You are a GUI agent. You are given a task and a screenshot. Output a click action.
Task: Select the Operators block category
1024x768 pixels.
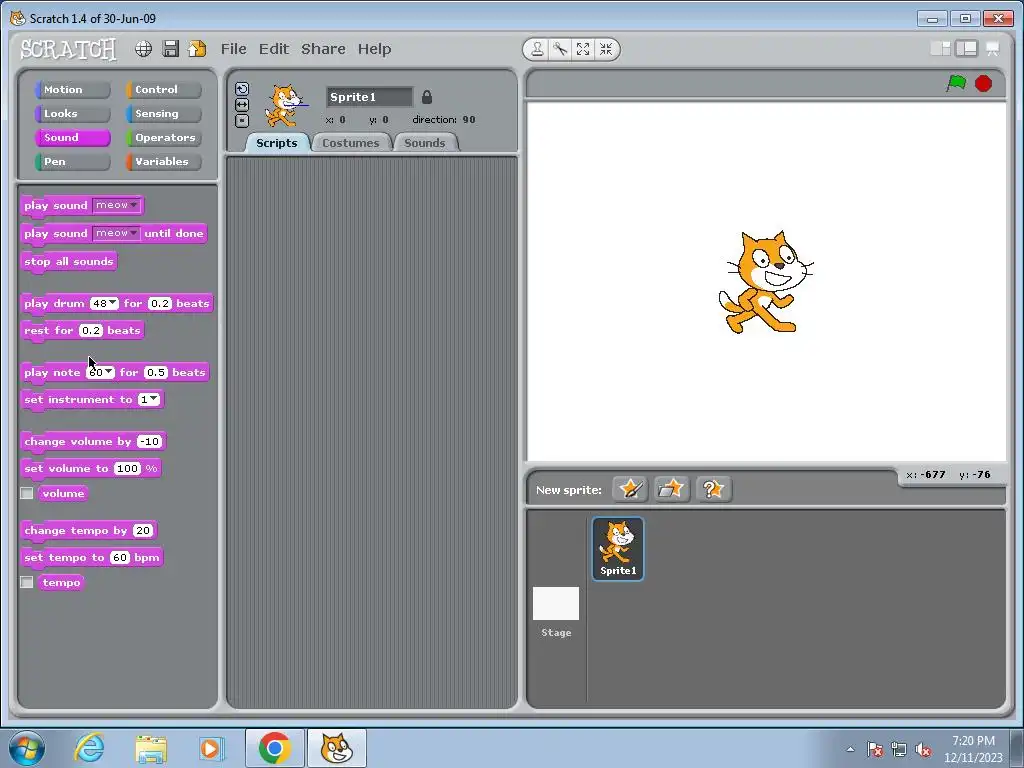coord(164,138)
